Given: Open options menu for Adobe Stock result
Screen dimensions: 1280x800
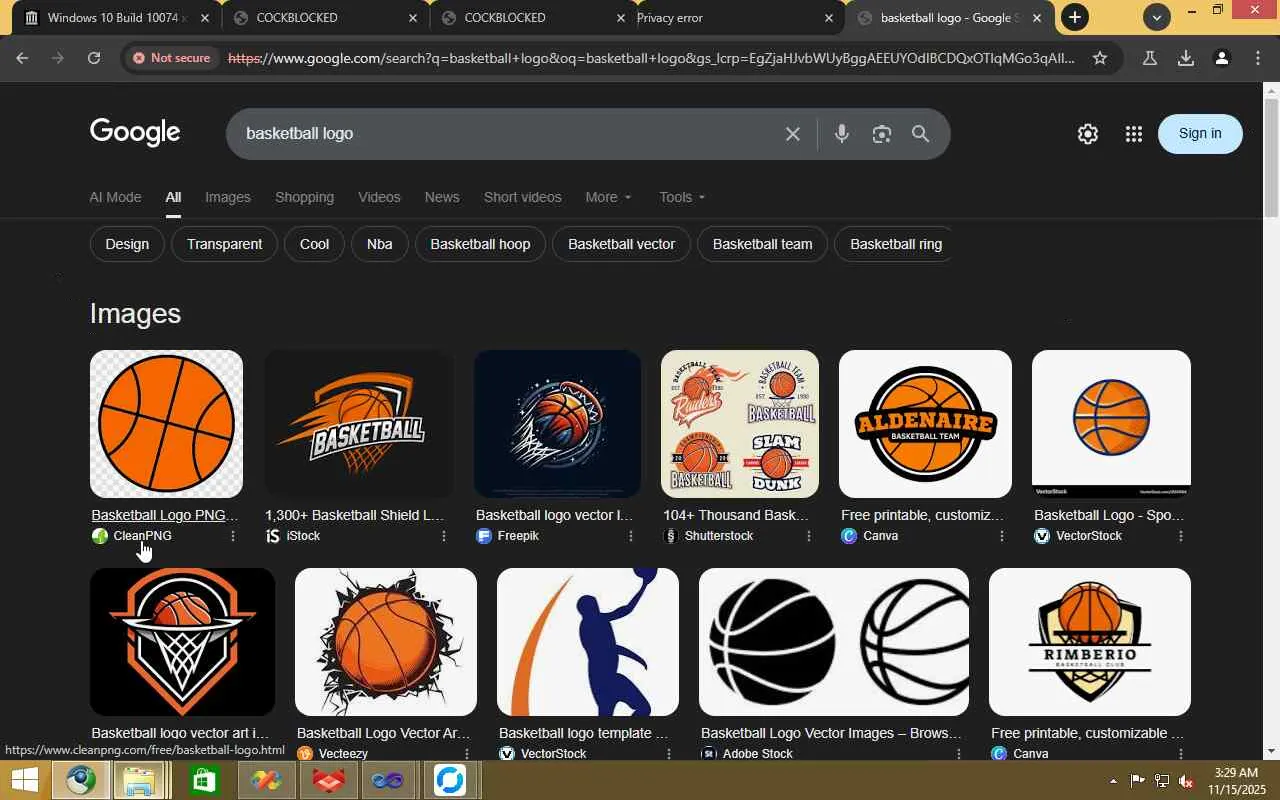Looking at the screenshot, I should click(958, 754).
